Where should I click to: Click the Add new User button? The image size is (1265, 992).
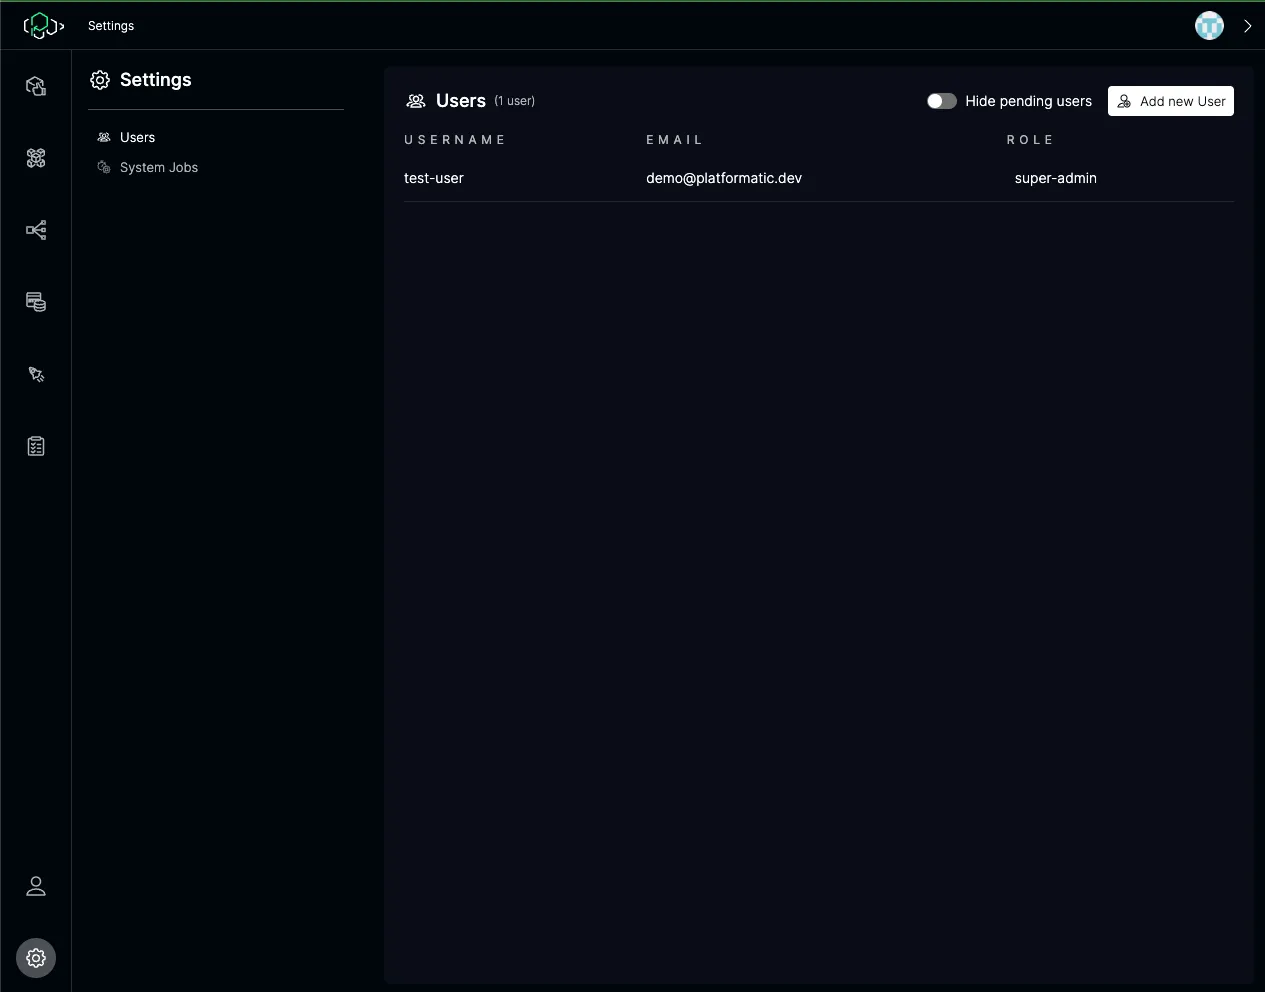[1170, 101]
